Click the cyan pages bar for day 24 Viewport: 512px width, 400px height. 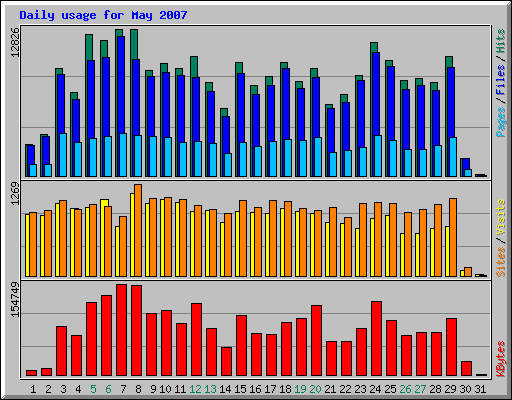click(x=378, y=156)
